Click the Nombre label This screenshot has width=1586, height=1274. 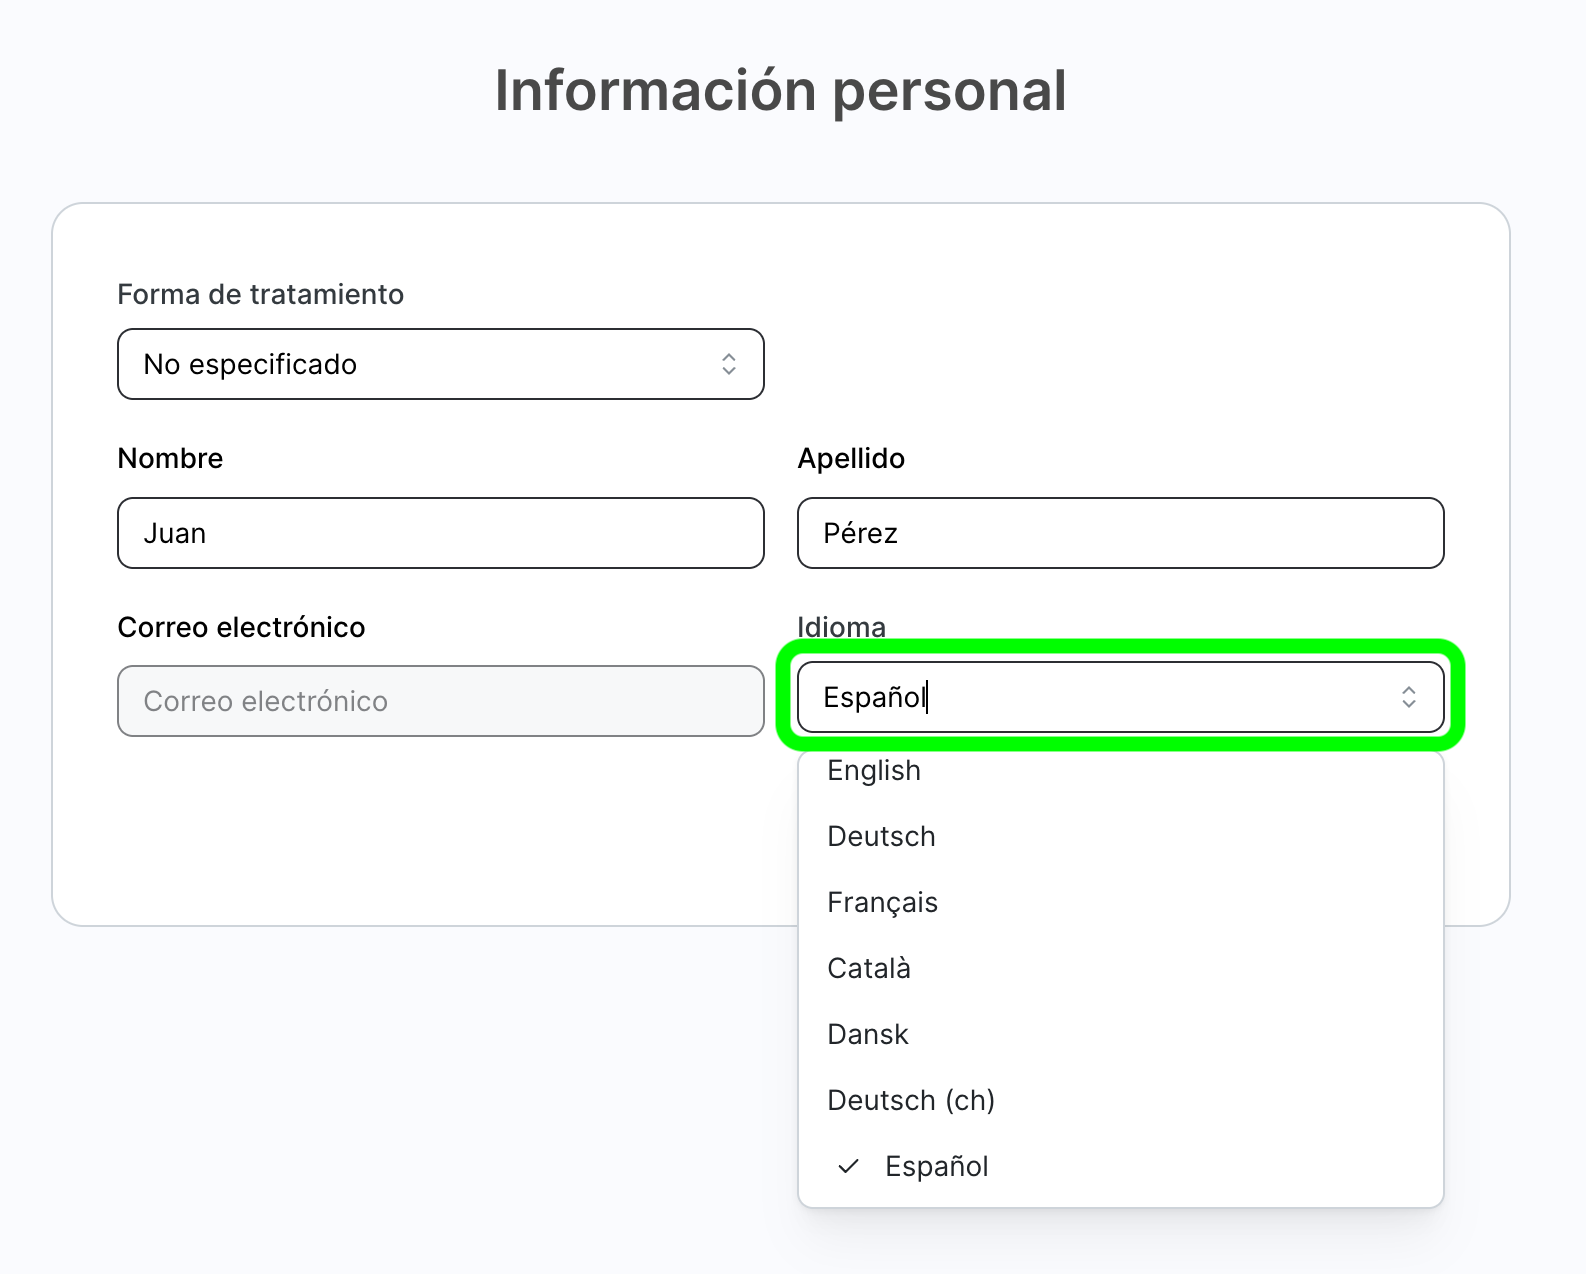(x=170, y=458)
